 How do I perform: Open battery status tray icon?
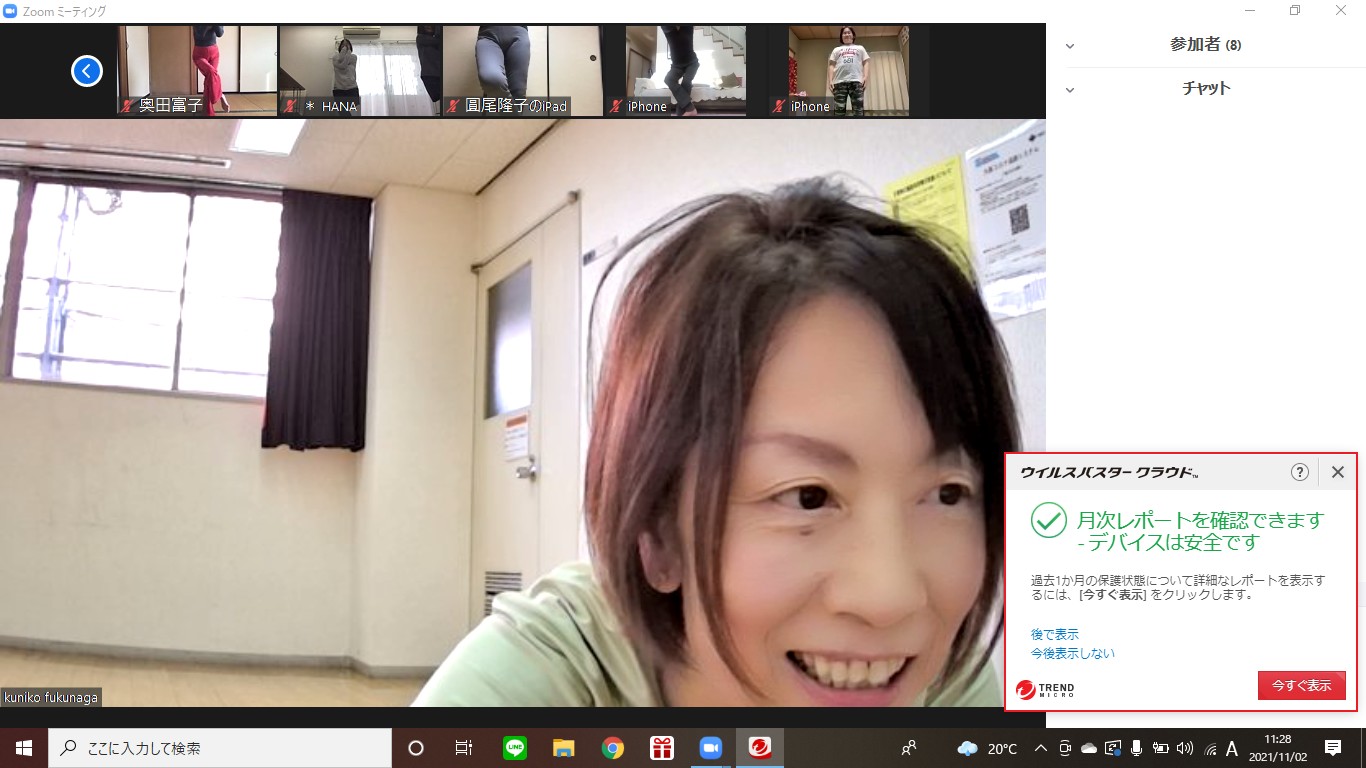(1161, 748)
